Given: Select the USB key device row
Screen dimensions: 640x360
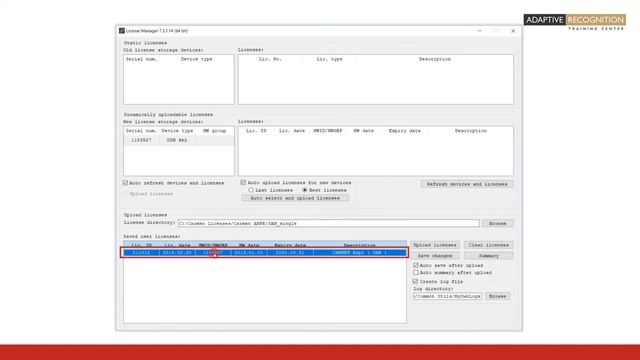Looking at the screenshot, I should [x=179, y=140].
